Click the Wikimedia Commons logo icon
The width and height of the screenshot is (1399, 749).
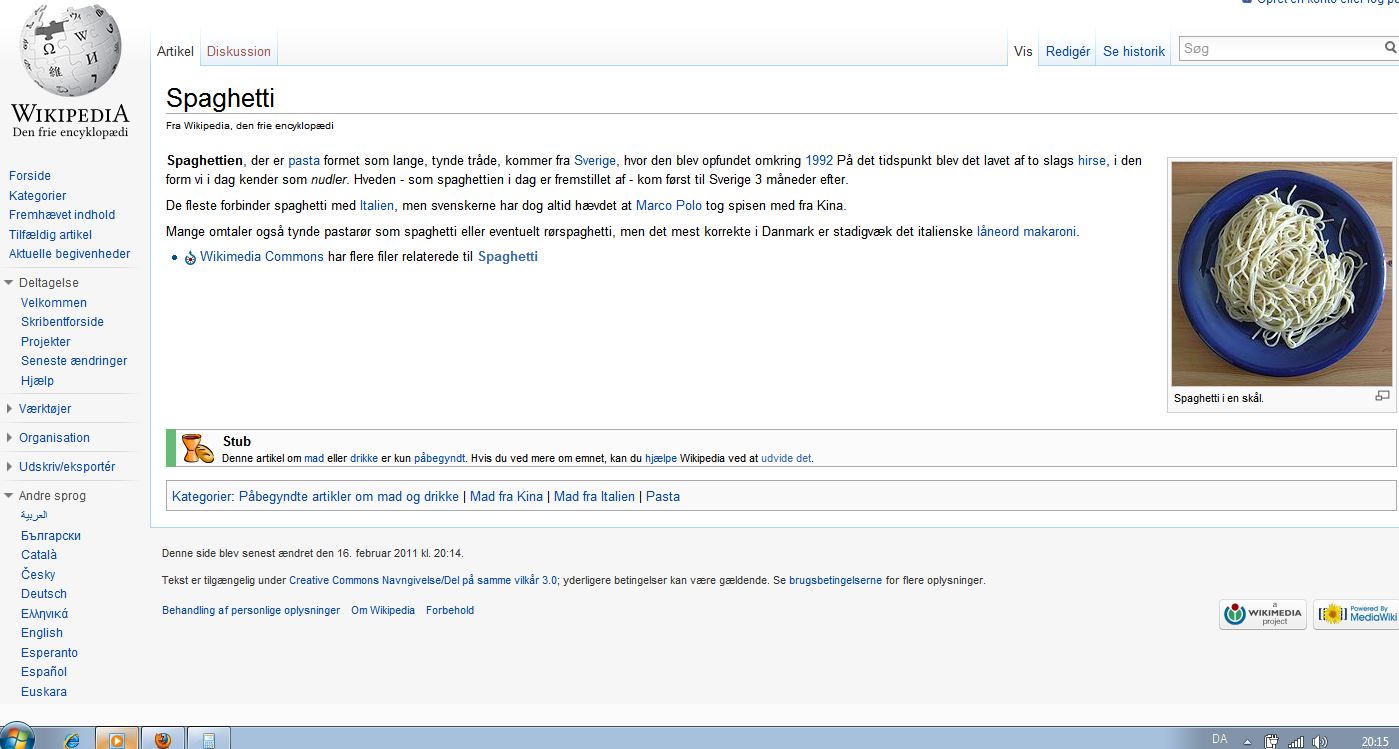[x=191, y=258]
